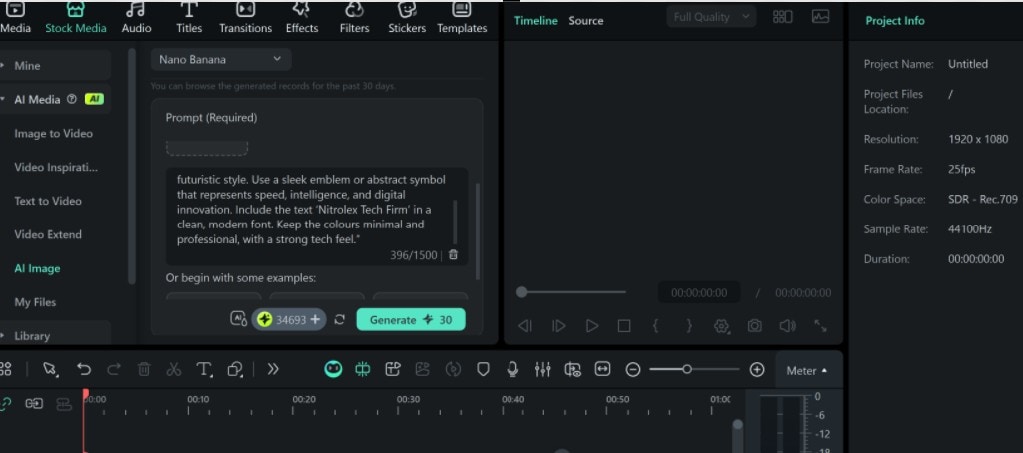Click the preview playback progress slider

[x=571, y=292]
